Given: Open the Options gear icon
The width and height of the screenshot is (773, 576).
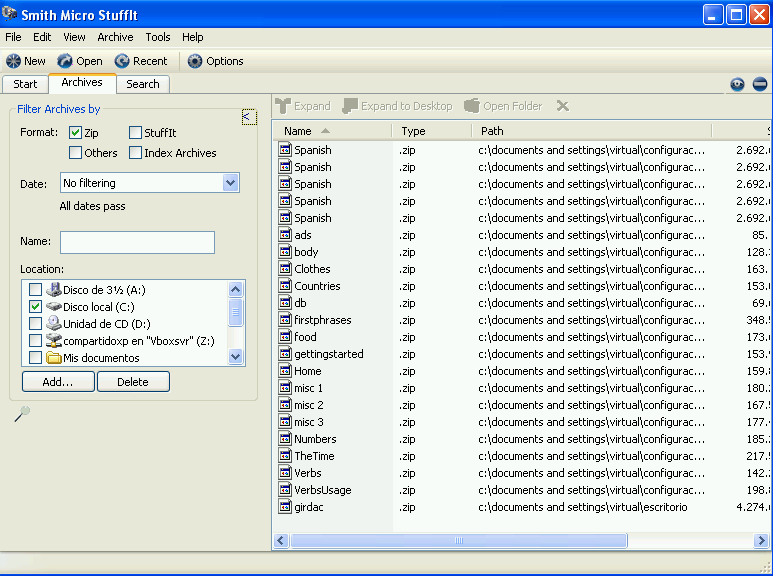Looking at the screenshot, I should click(195, 61).
